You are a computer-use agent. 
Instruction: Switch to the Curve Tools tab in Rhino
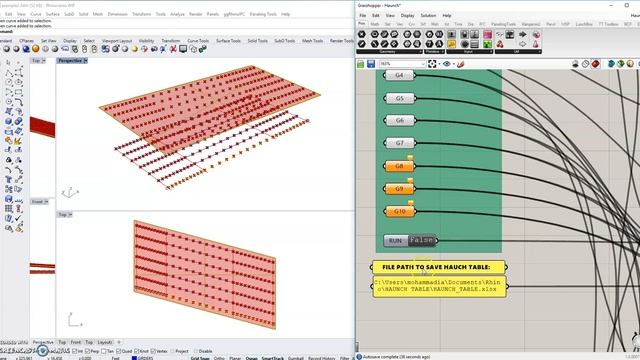click(x=198, y=41)
